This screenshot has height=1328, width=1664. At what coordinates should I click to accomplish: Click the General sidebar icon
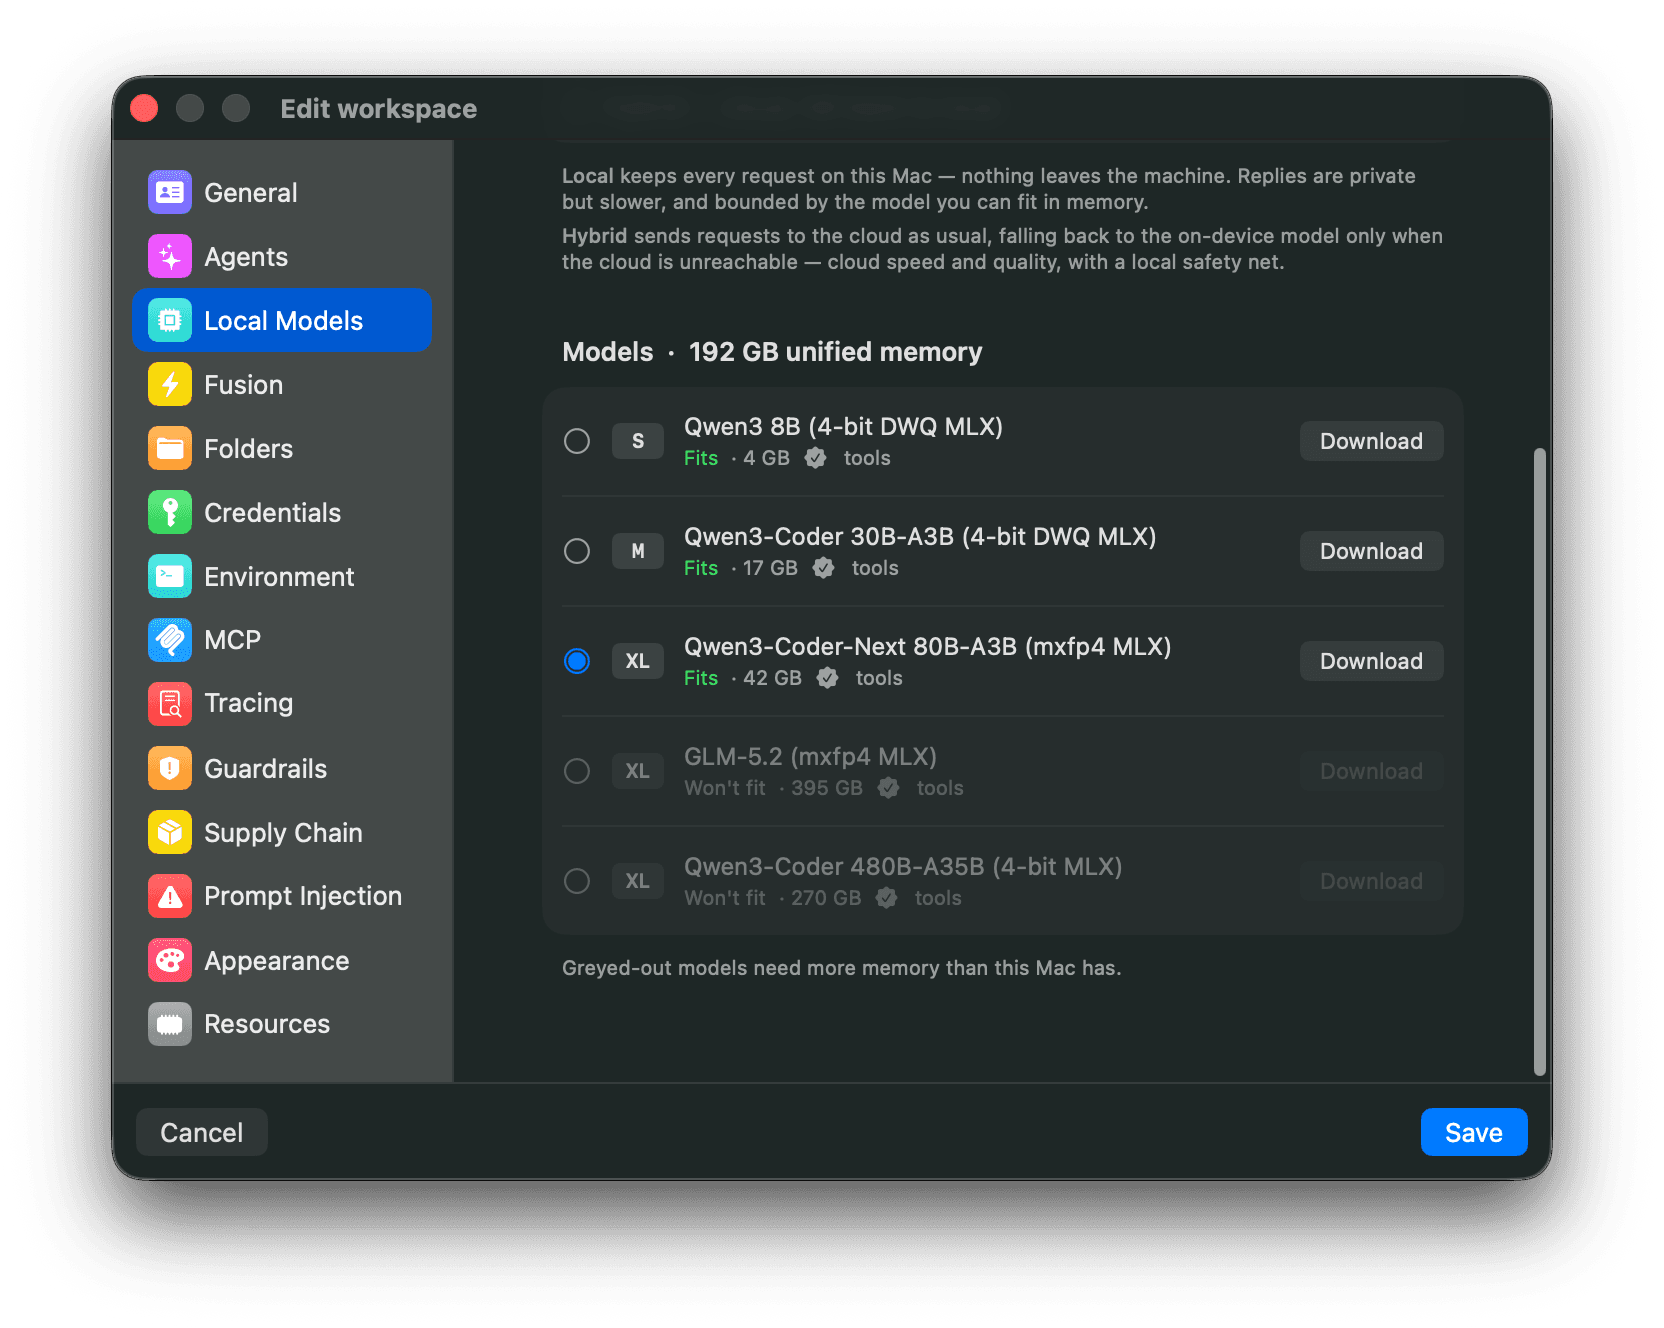[x=170, y=192]
